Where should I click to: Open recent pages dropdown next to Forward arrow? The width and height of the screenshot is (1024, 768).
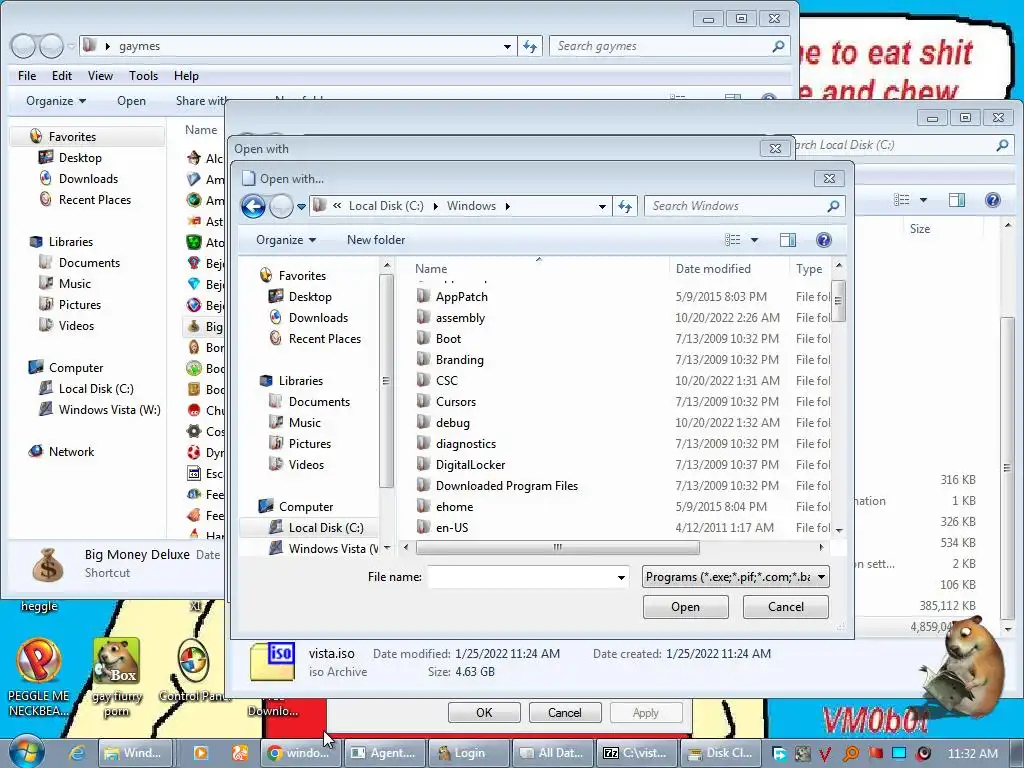click(301, 207)
